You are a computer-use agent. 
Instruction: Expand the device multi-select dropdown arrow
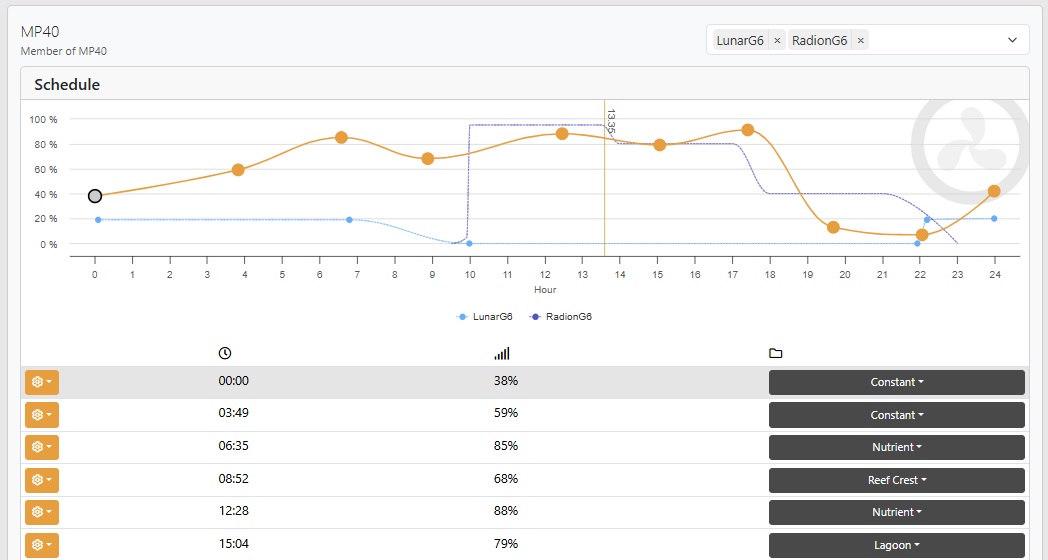1012,41
